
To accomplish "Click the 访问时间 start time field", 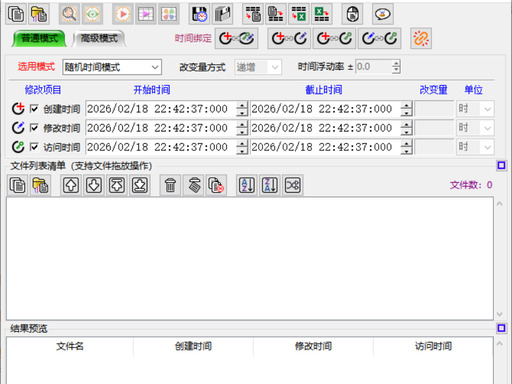I will [161, 147].
